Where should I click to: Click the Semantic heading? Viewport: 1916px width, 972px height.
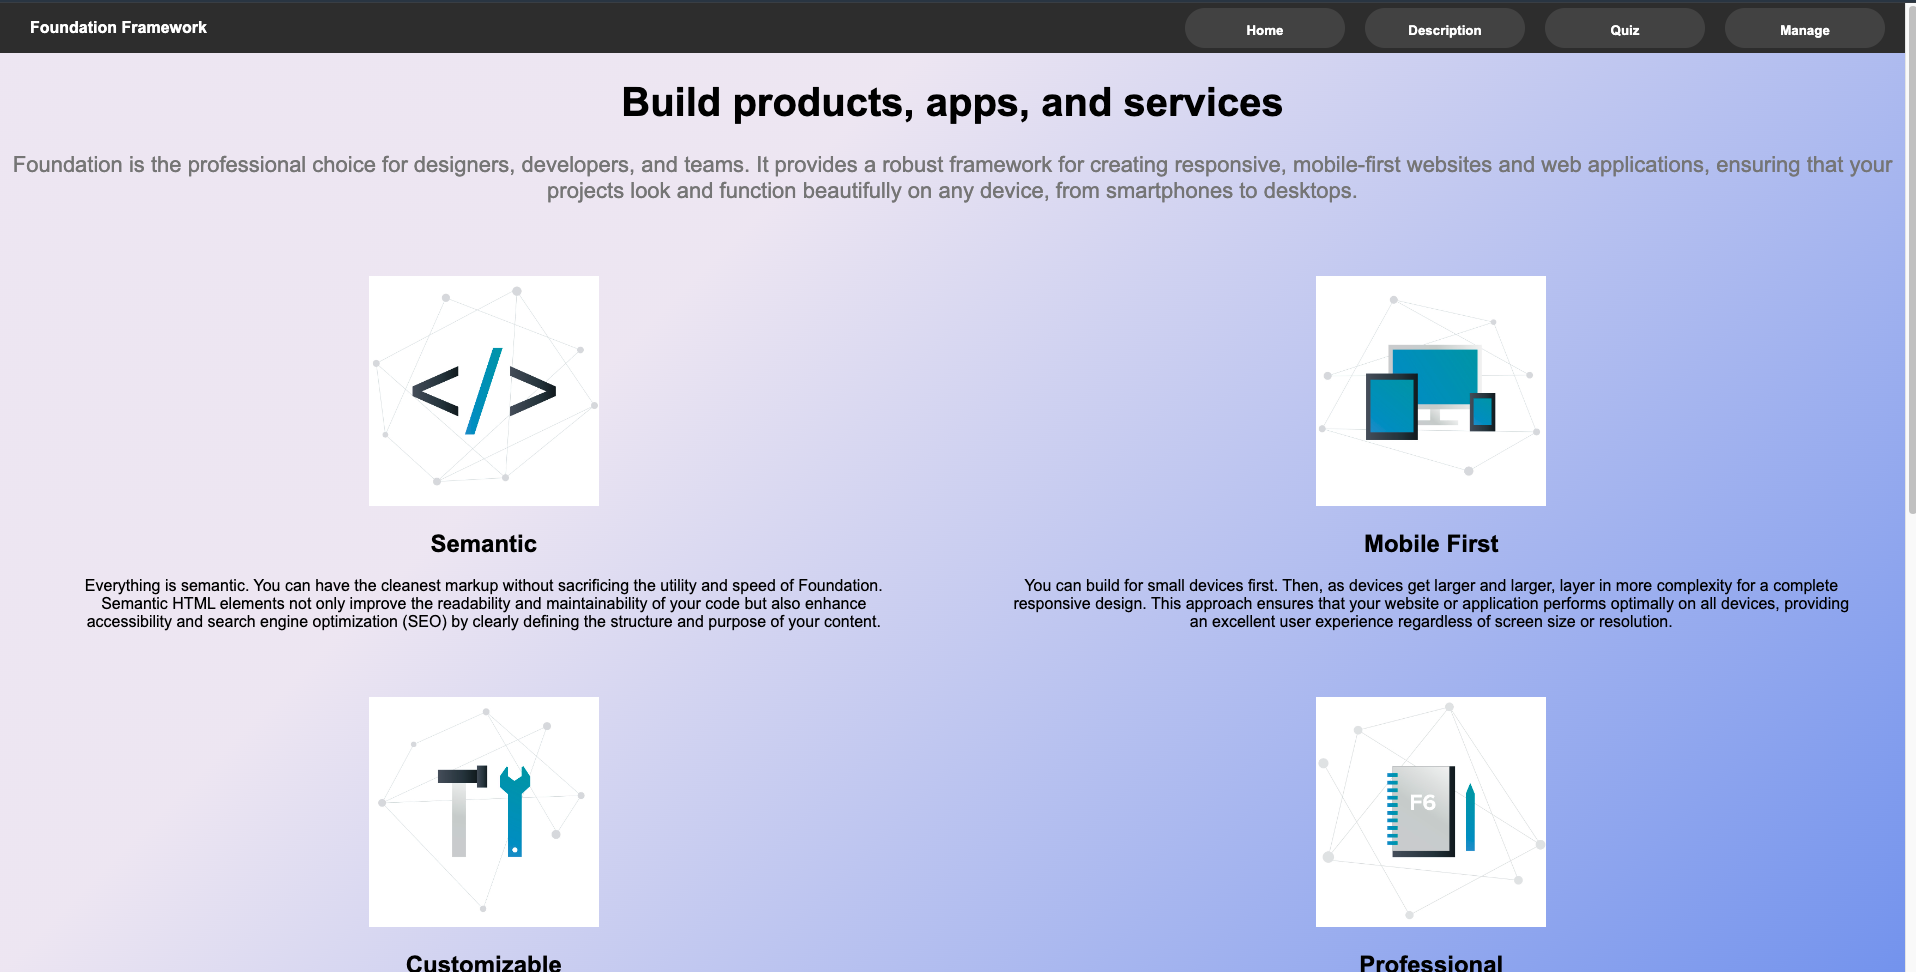pyautogui.click(x=484, y=544)
